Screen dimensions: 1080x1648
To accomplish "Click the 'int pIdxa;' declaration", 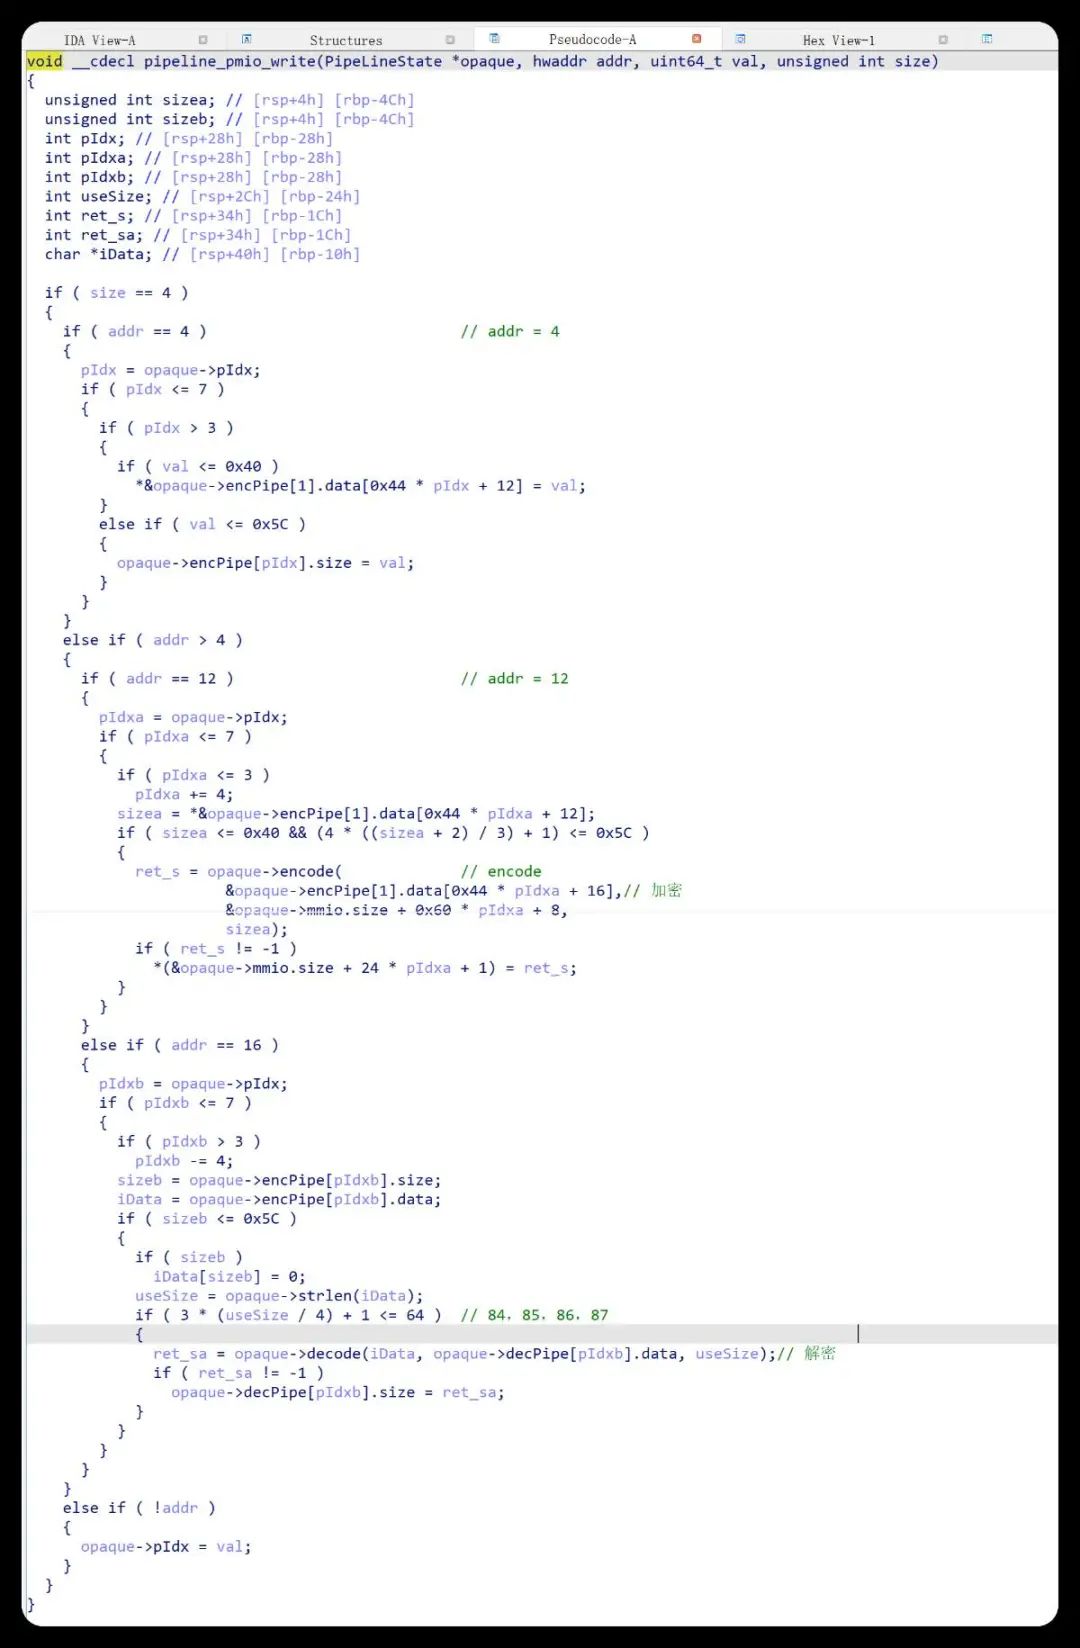I will [89, 158].
